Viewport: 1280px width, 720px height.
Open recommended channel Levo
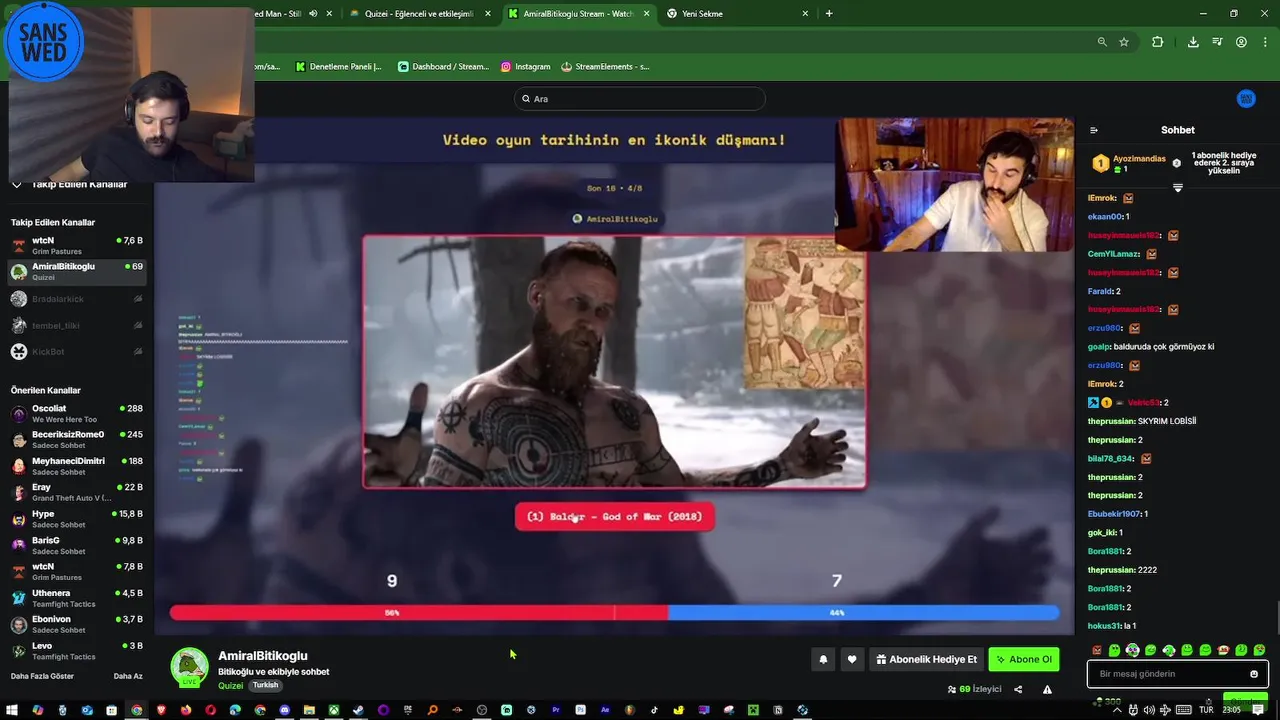tap(77, 650)
